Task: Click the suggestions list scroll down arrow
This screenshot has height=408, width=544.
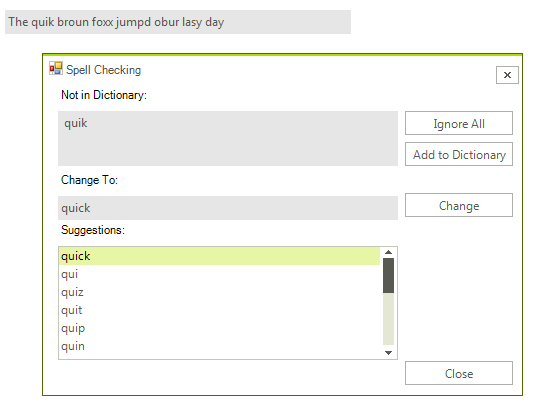Action: pyautogui.click(x=388, y=353)
